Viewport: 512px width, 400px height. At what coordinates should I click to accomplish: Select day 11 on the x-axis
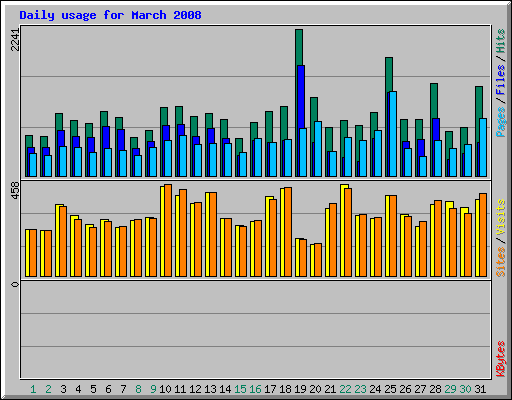click(180, 389)
